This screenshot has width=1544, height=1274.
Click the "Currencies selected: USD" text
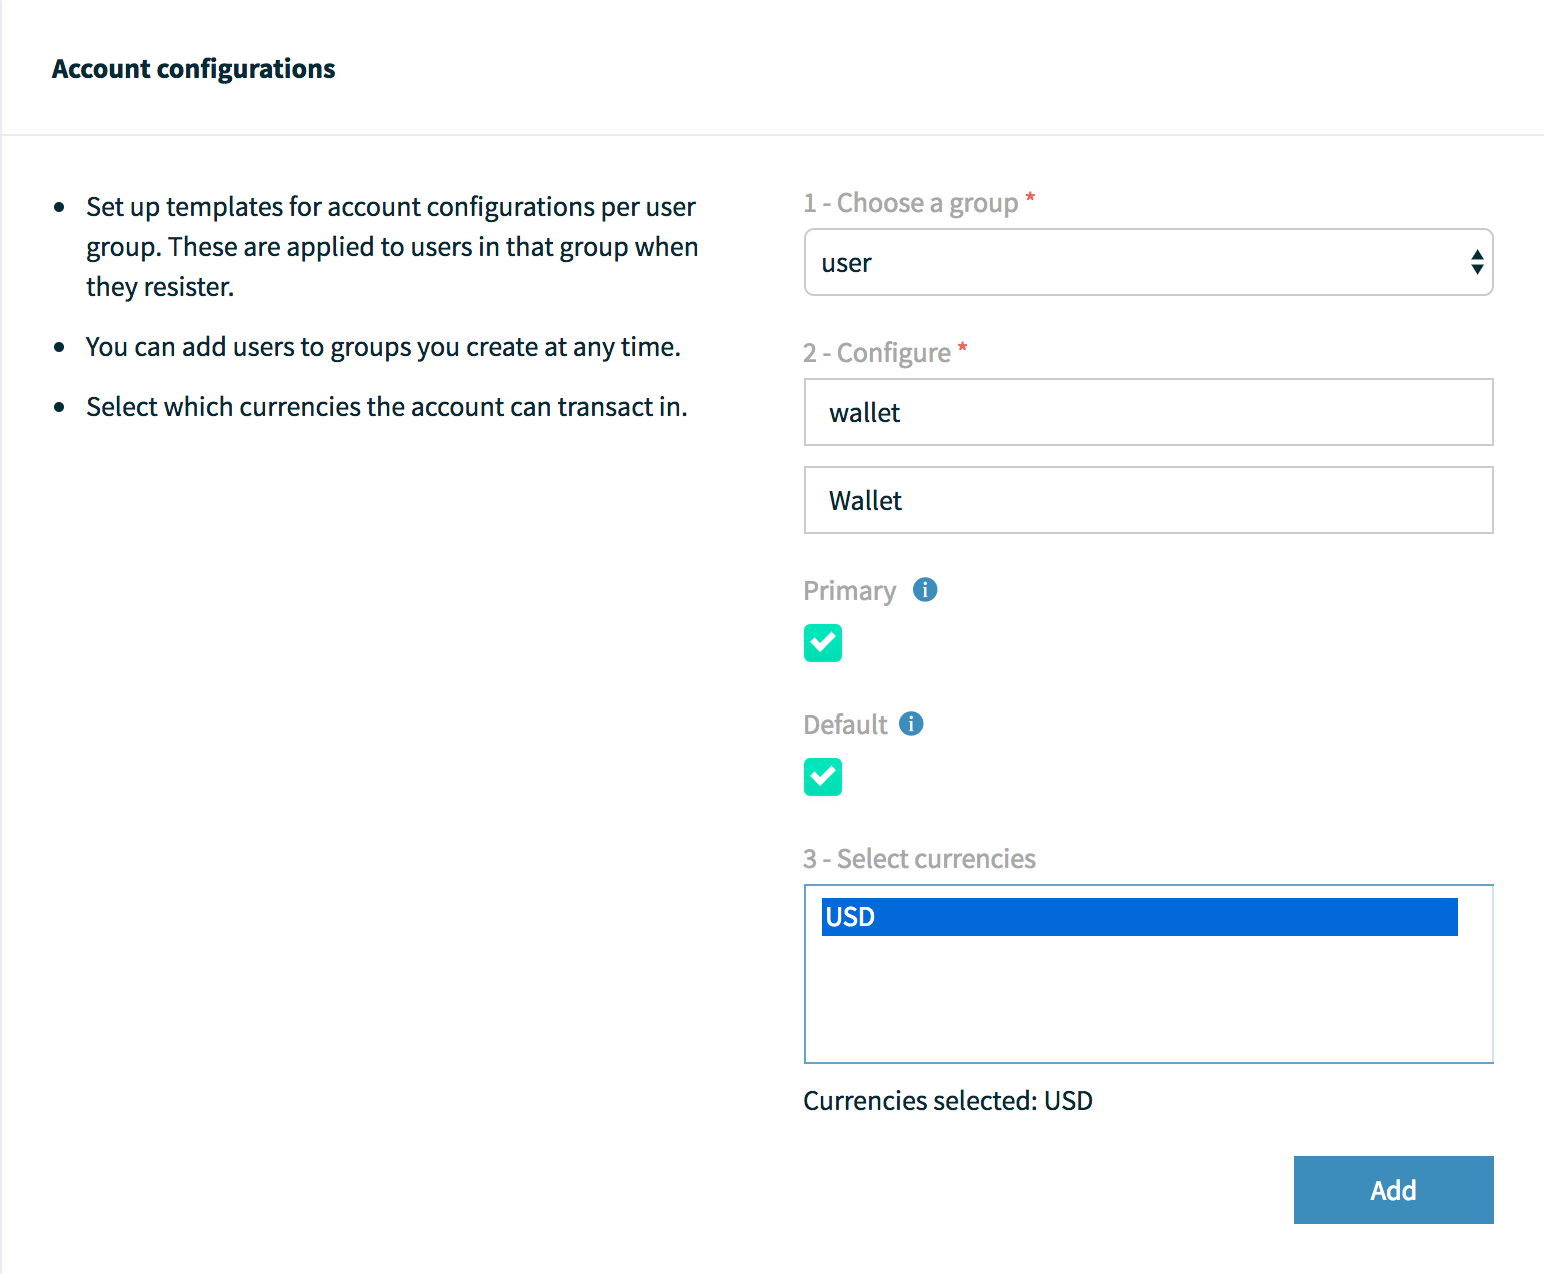point(947,1101)
